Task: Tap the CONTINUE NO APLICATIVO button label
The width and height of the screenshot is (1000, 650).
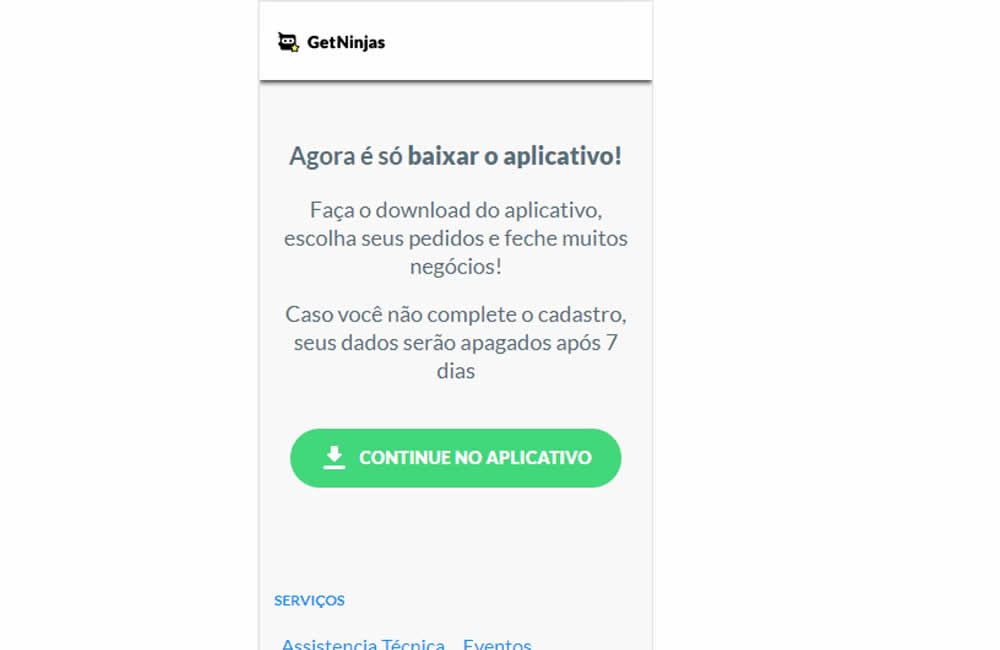Action: click(x=475, y=458)
